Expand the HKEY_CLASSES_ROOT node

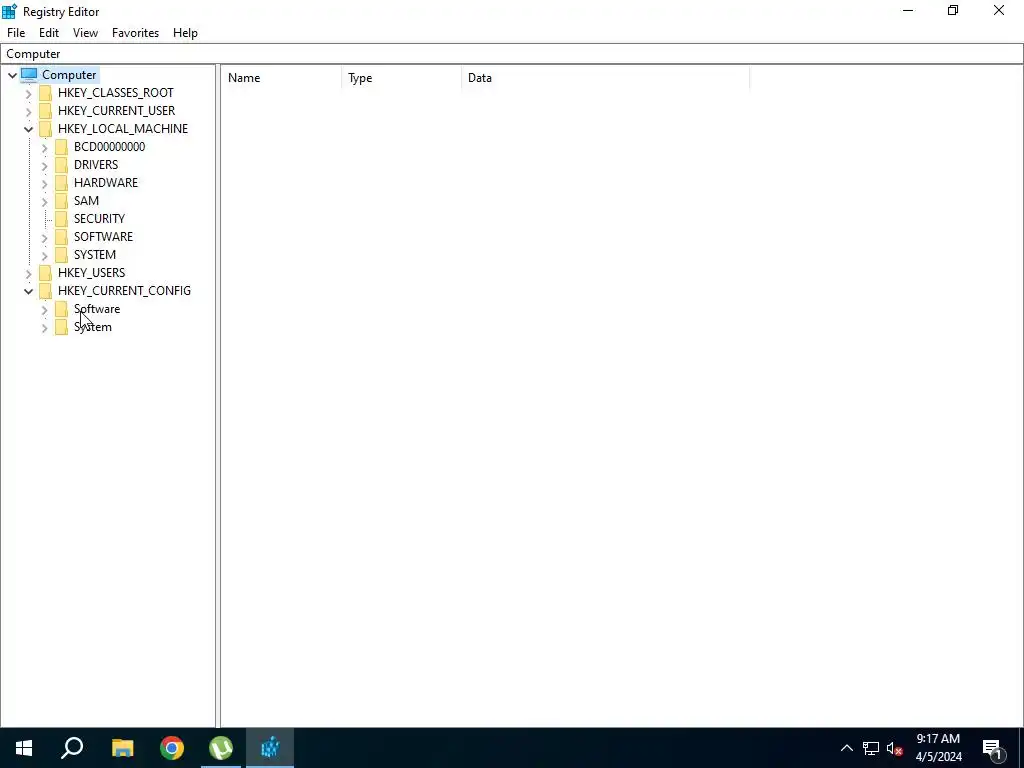point(28,93)
